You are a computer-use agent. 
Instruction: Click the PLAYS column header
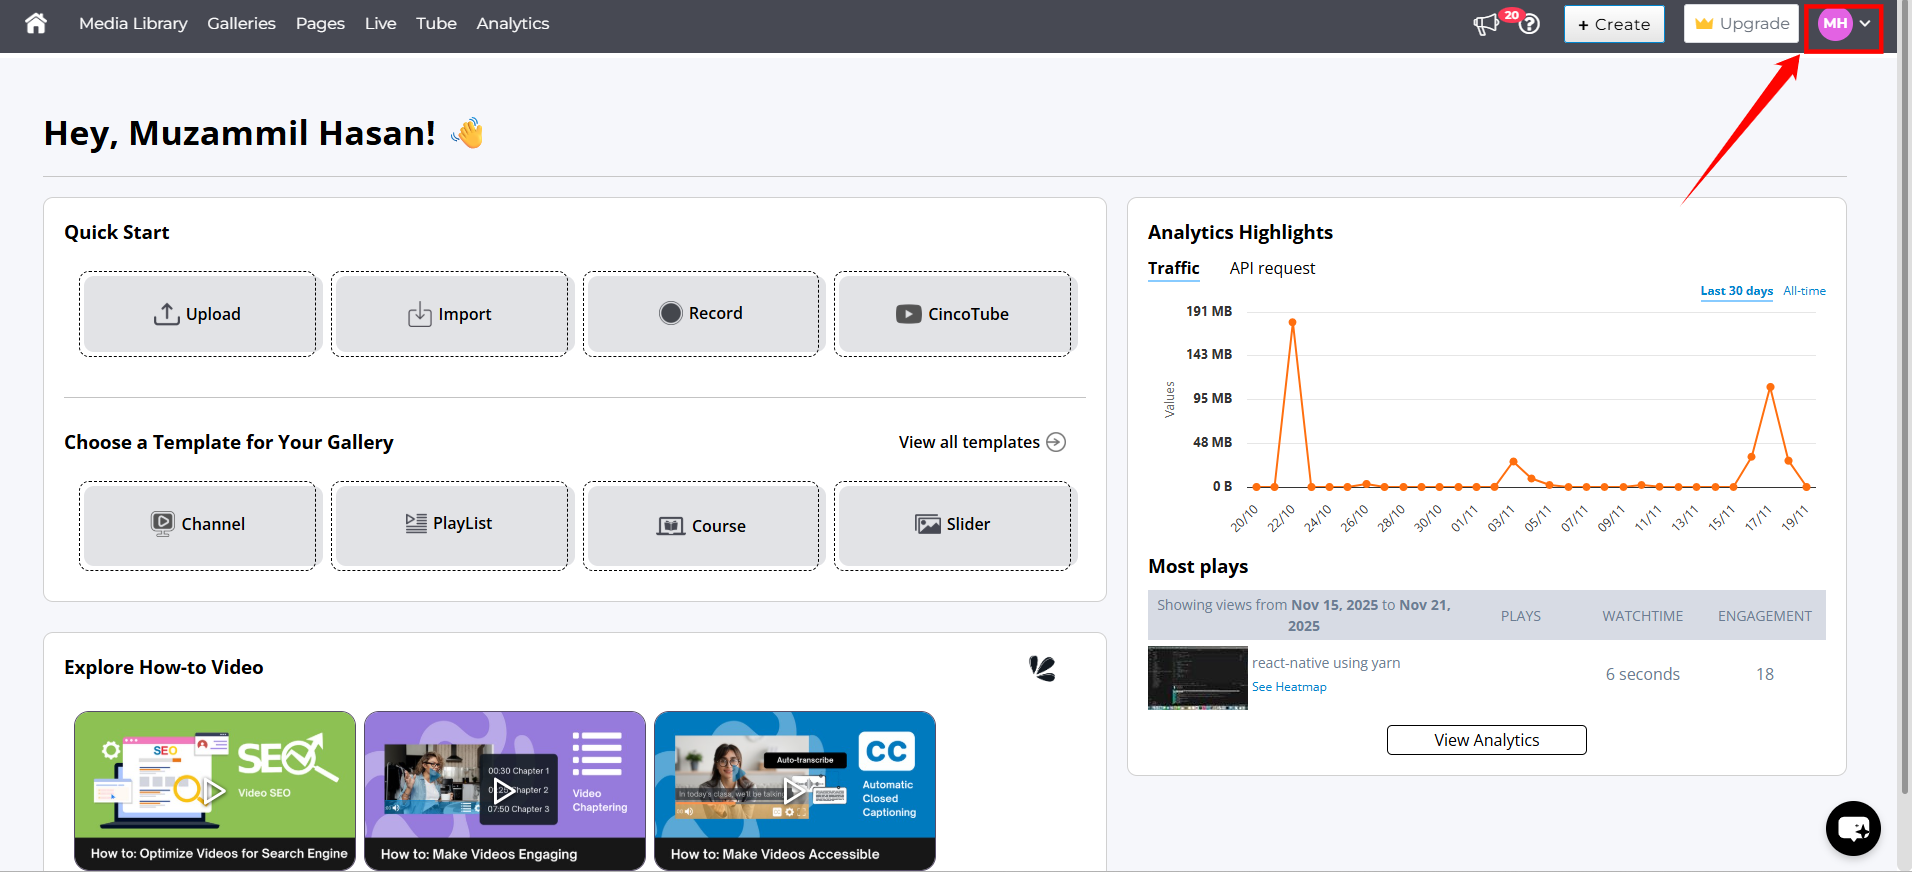point(1520,616)
